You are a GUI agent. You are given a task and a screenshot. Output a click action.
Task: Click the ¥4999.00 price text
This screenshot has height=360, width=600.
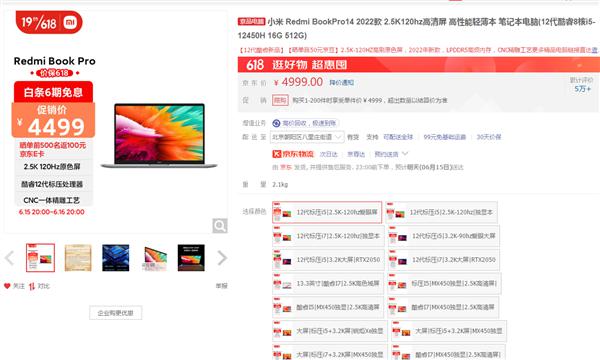(x=298, y=82)
